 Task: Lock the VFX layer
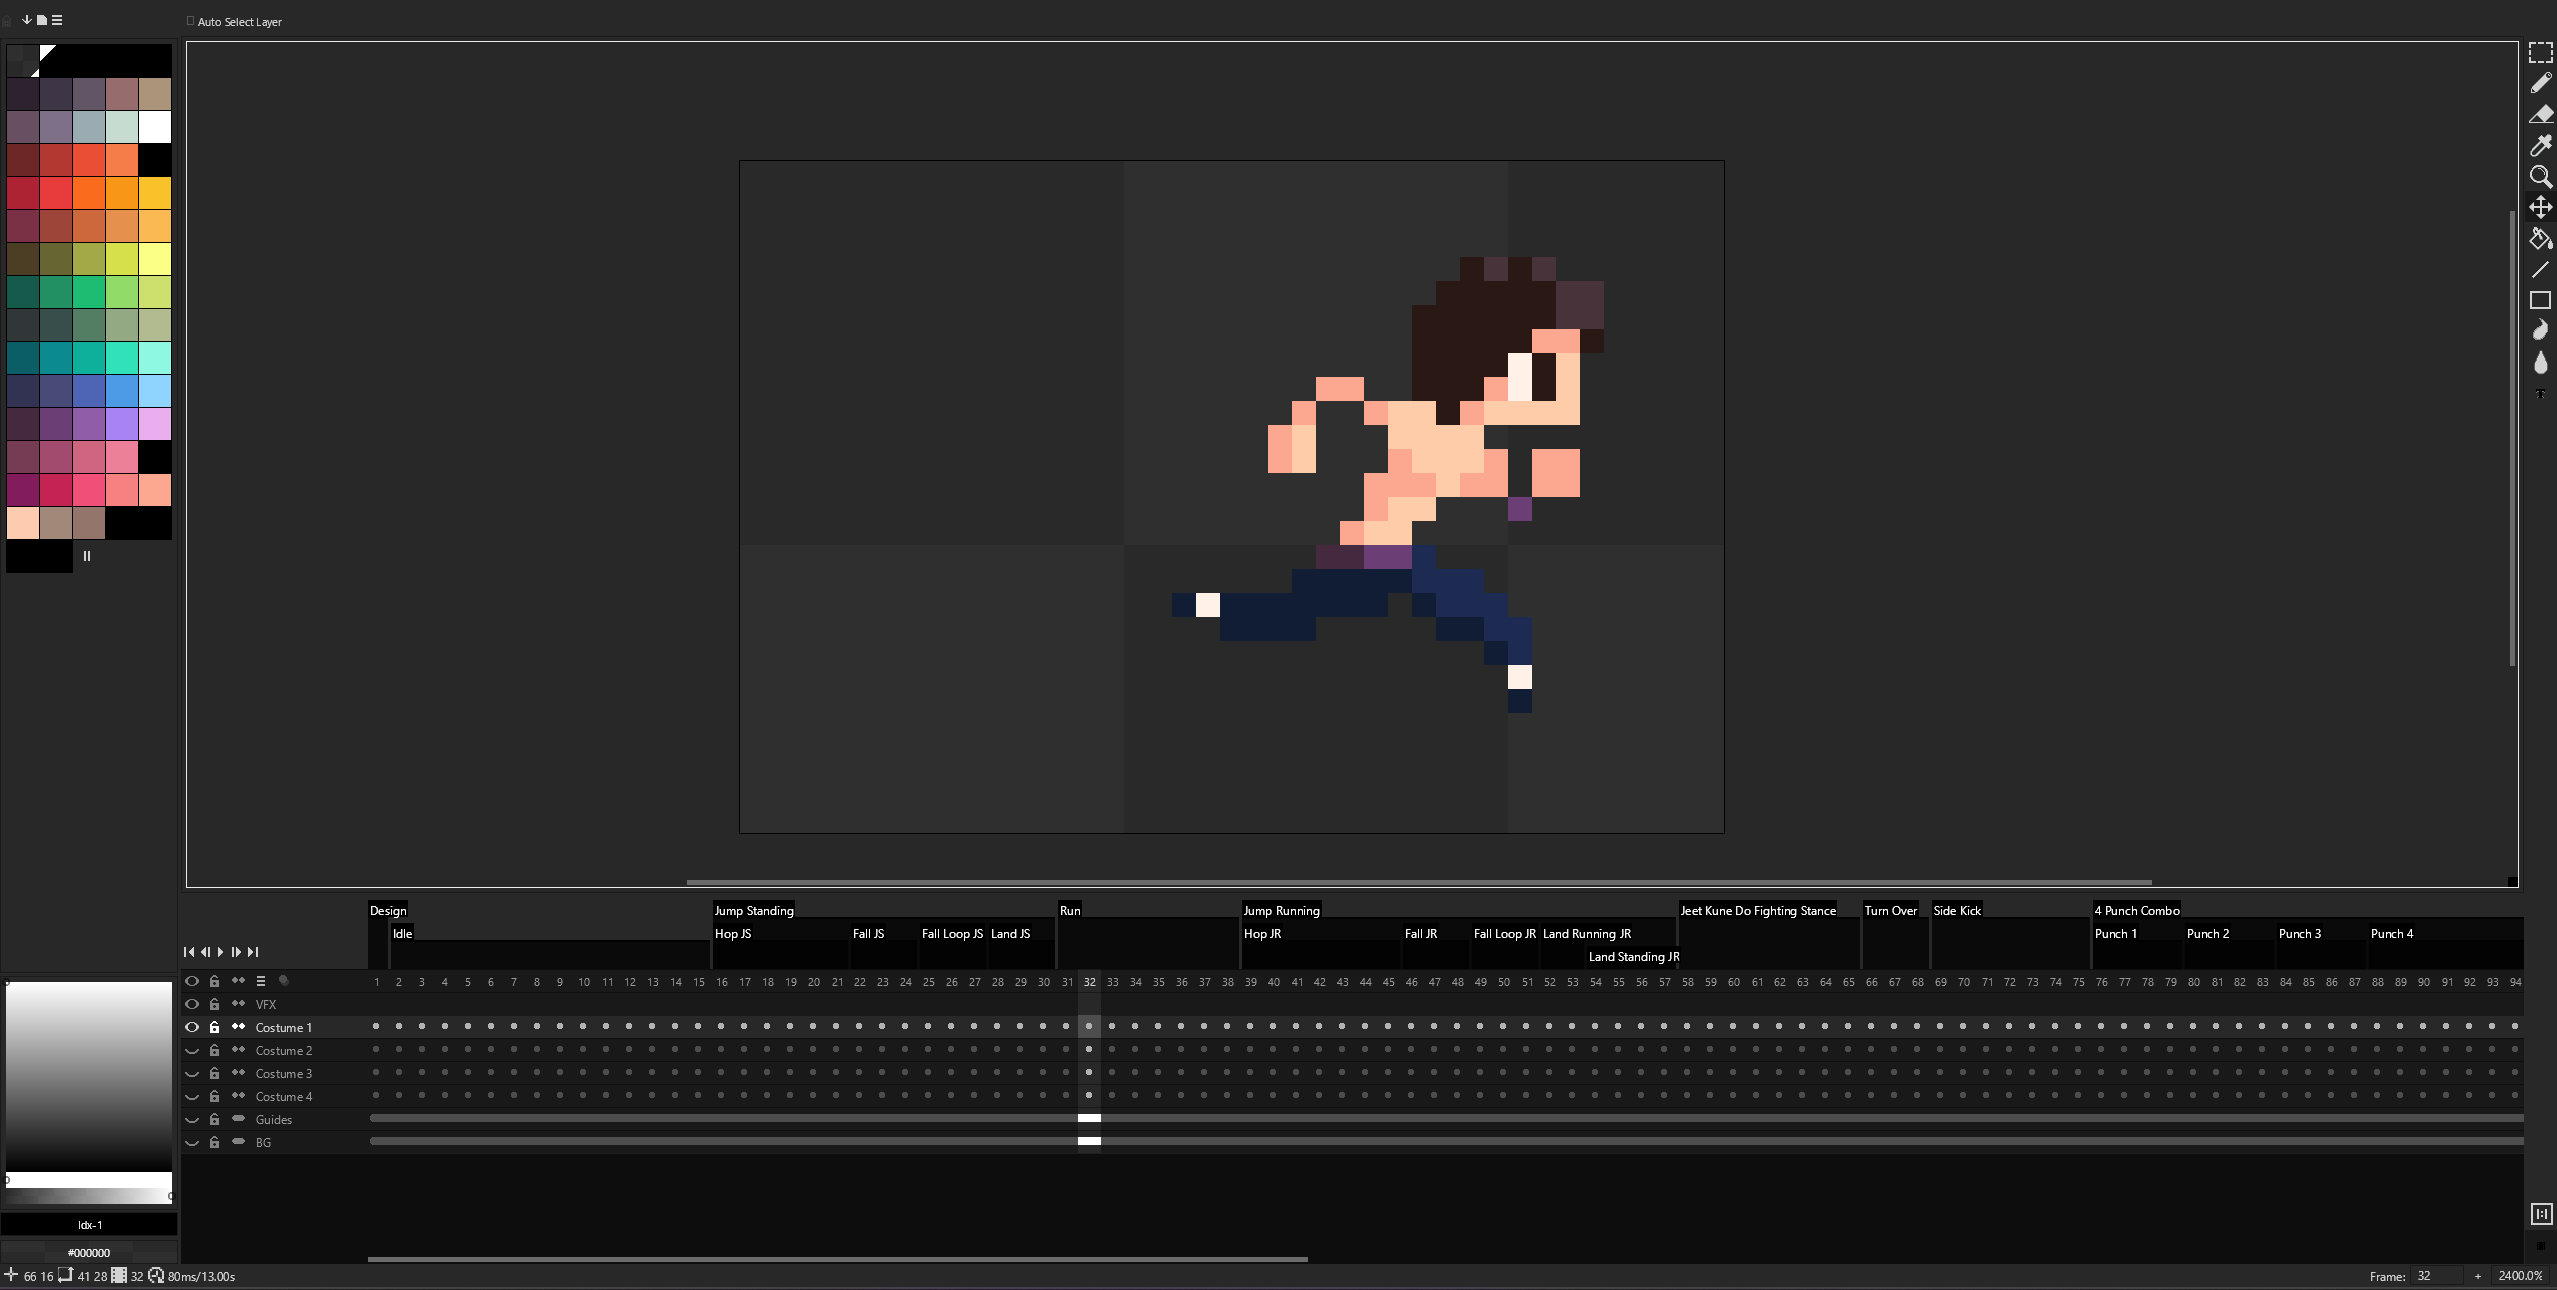click(214, 1004)
